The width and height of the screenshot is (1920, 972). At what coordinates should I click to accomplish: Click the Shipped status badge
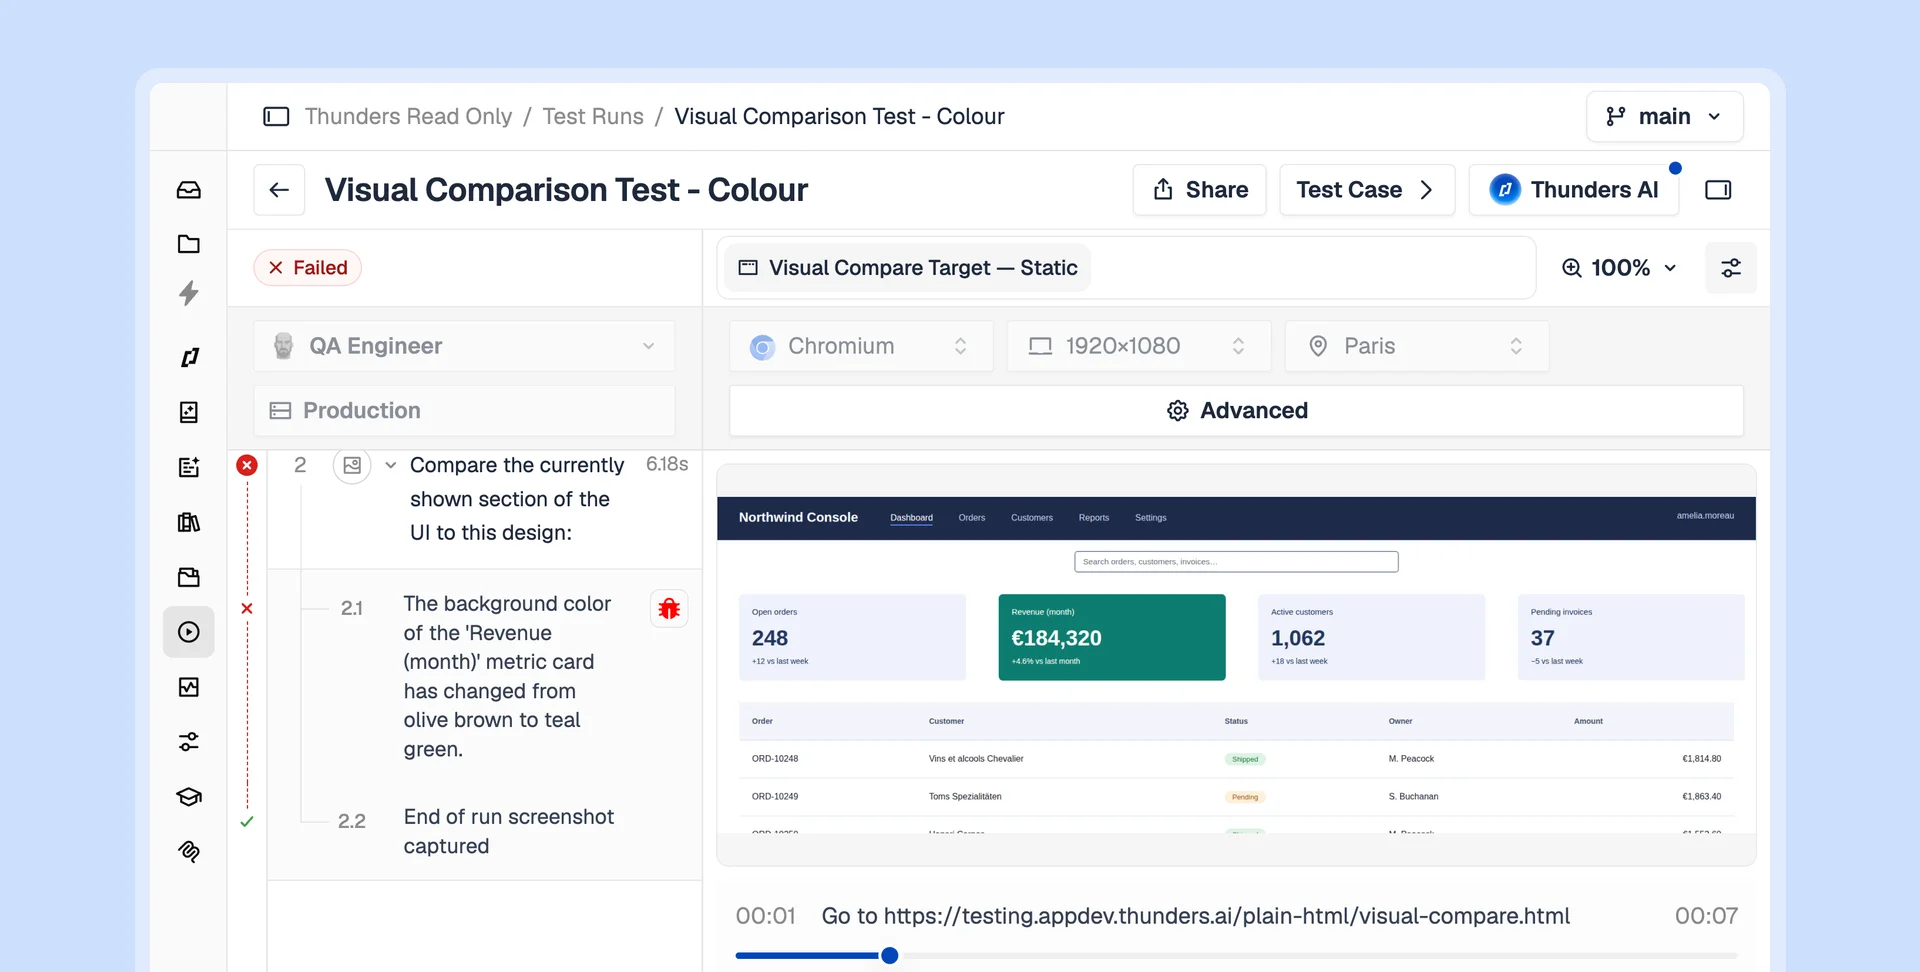1245,759
